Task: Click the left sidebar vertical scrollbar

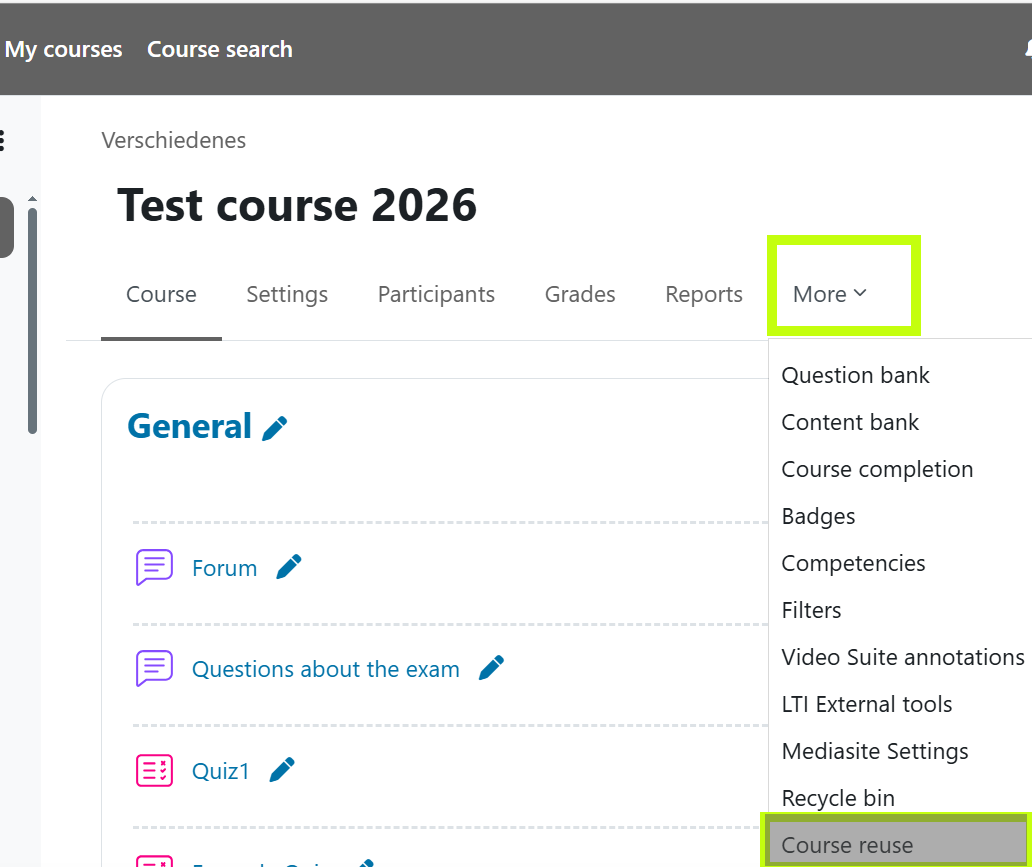Action: (32, 320)
